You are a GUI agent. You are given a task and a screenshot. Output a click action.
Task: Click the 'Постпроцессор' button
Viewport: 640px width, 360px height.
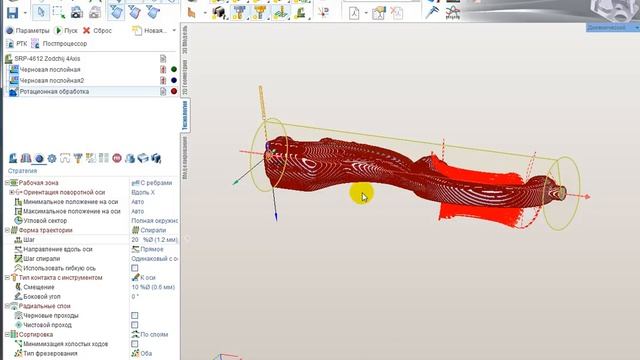[59, 44]
